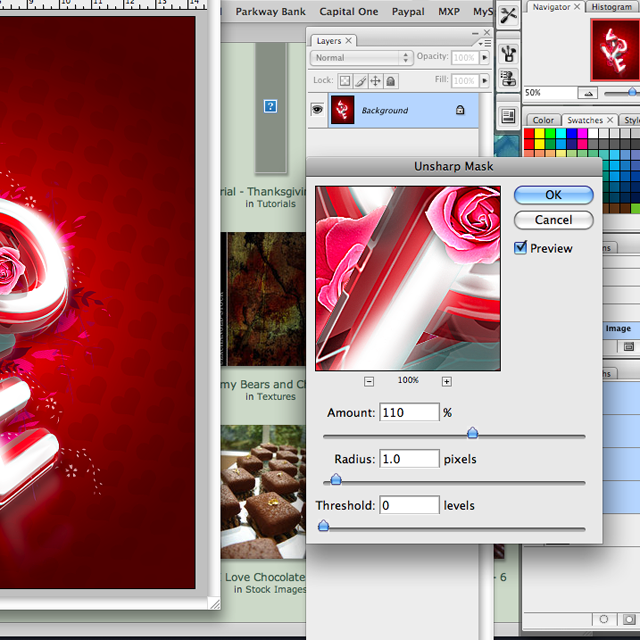Click the lock position move icon
This screenshot has height=640, width=640.
tap(375, 81)
